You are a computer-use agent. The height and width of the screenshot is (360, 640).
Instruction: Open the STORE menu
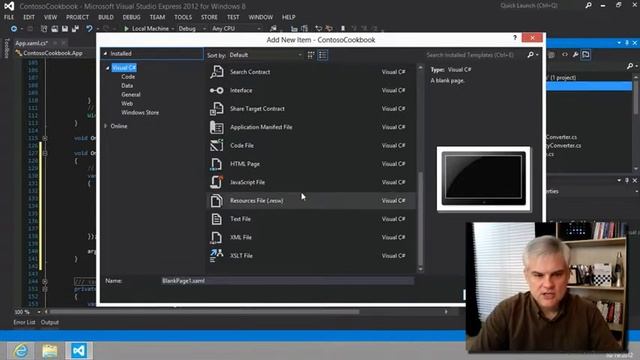[209, 17]
